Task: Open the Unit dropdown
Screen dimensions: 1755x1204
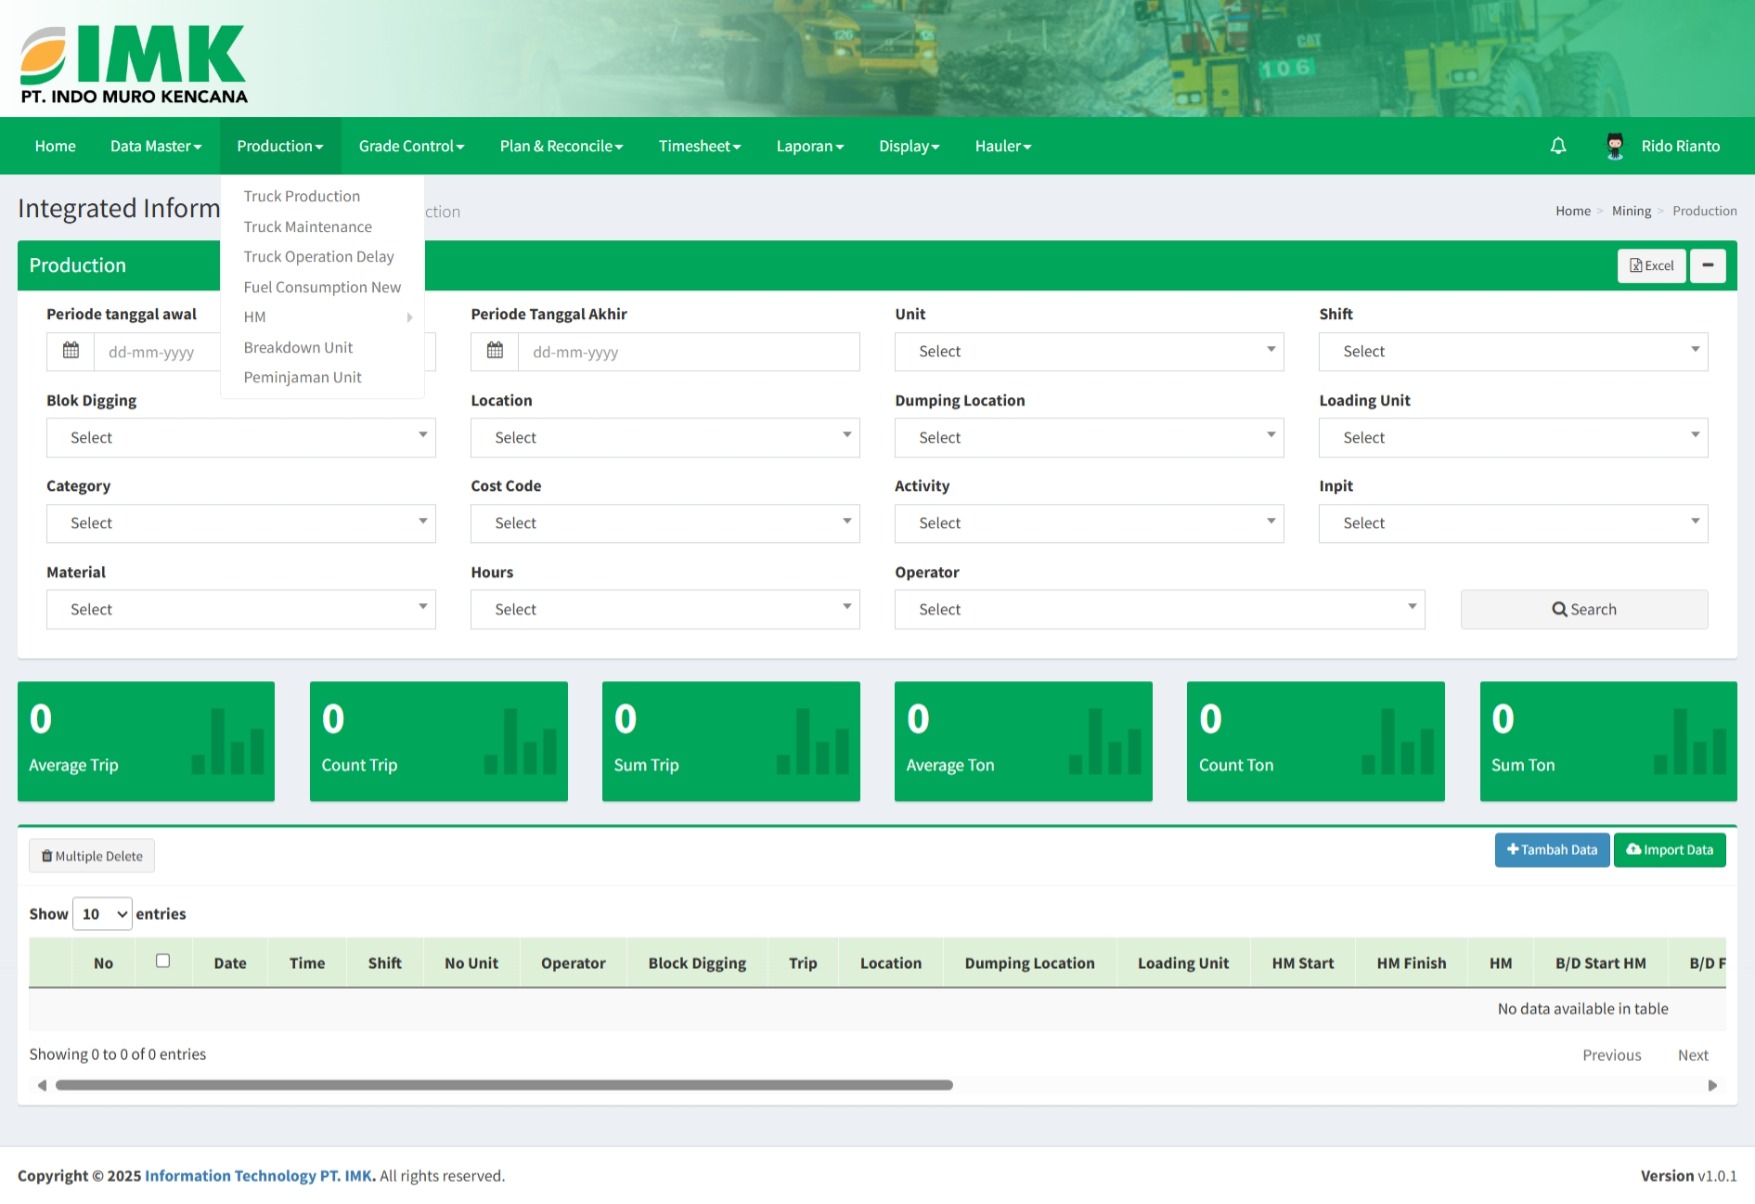Action: [1088, 351]
